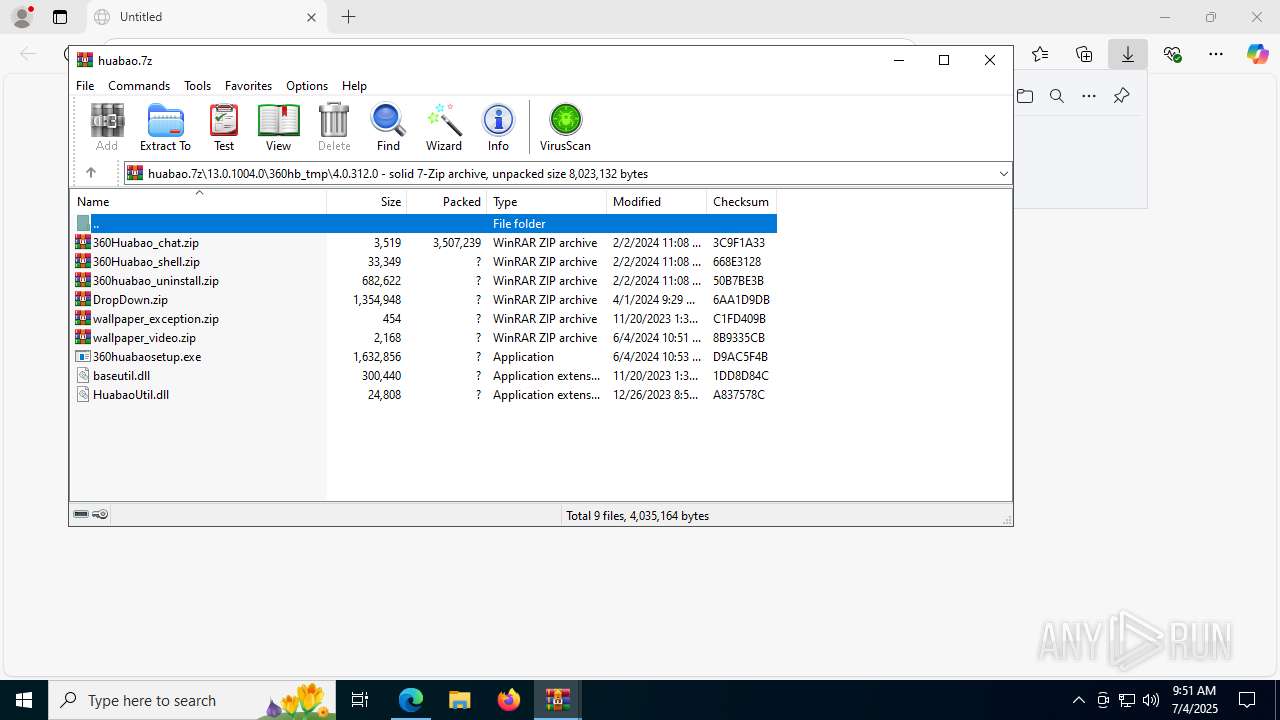Click disk drive icon in status bar

pos(81,515)
